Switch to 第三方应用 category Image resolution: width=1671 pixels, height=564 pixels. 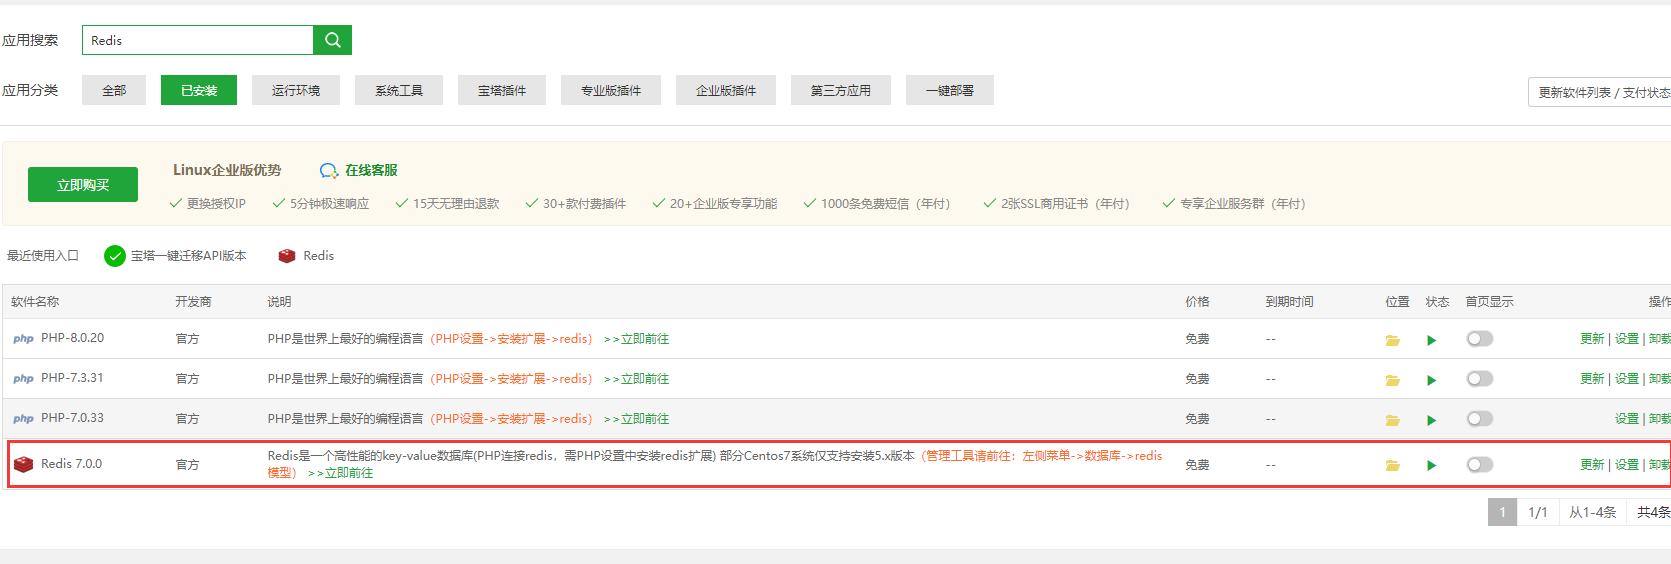click(x=841, y=90)
